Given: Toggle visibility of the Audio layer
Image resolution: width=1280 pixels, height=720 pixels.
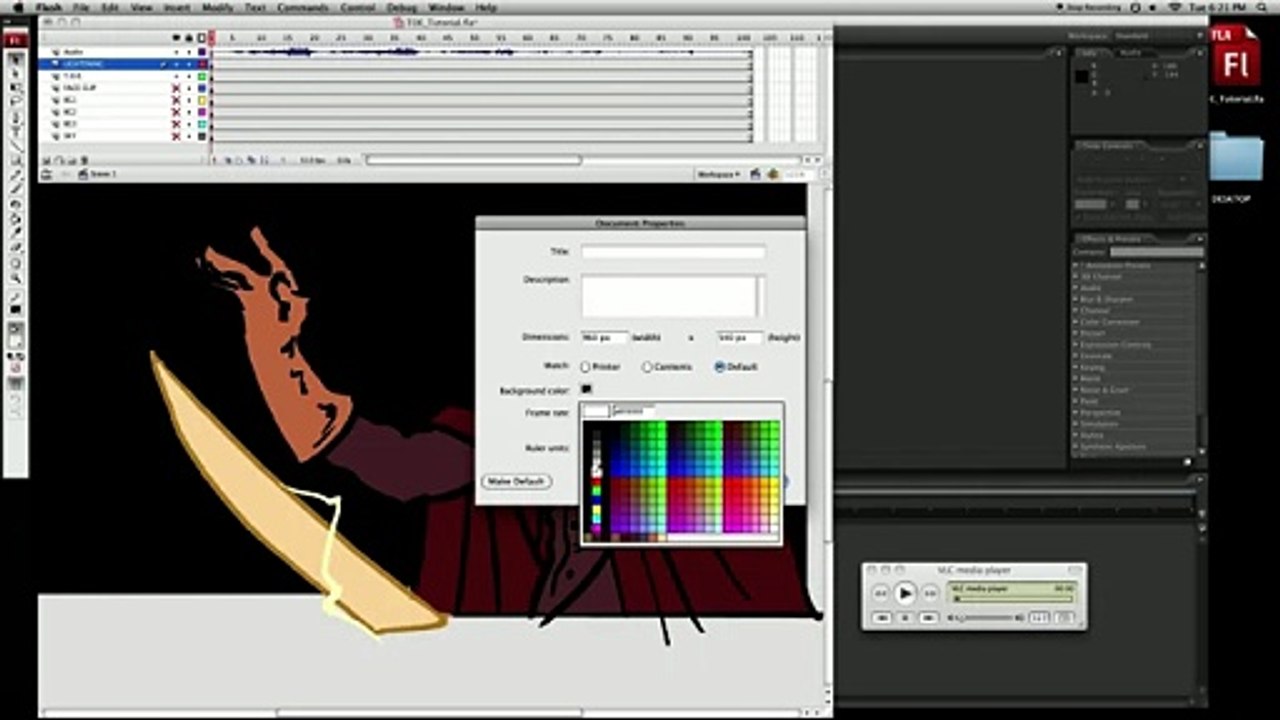Looking at the screenshot, I should 176,52.
